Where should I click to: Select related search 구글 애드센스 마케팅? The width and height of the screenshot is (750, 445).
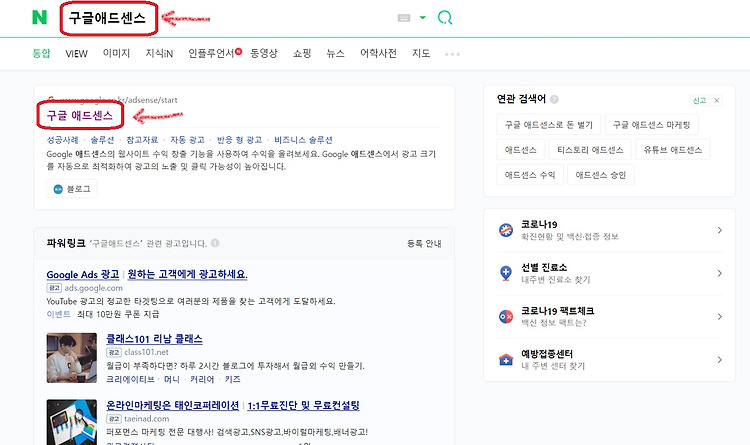click(x=651, y=125)
